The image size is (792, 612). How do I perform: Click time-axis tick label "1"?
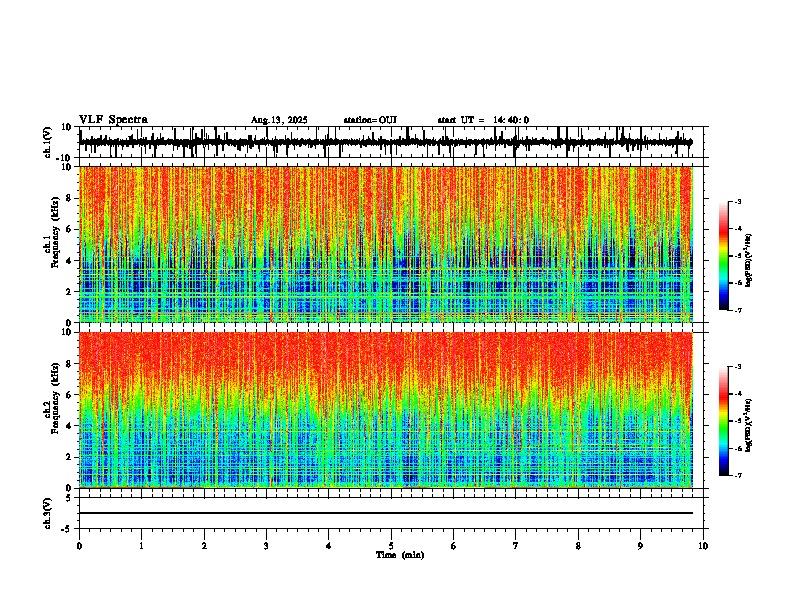141,546
